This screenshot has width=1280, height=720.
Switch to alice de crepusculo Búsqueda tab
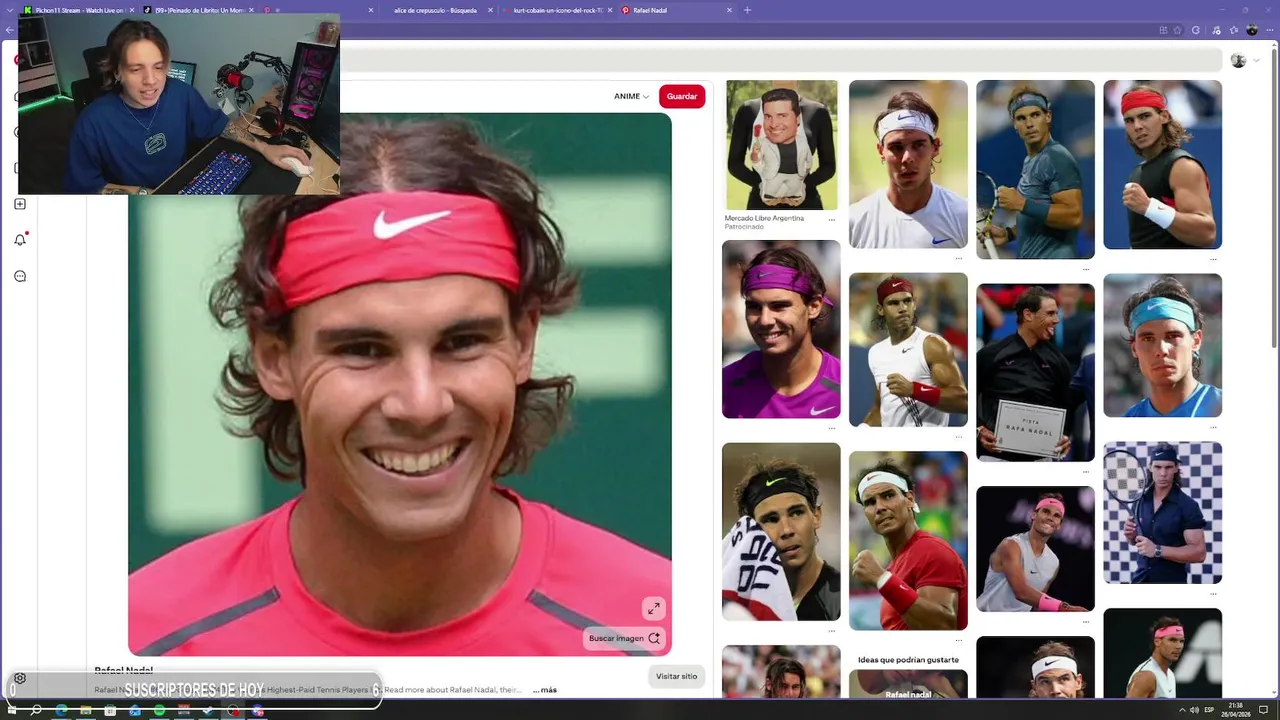click(435, 10)
